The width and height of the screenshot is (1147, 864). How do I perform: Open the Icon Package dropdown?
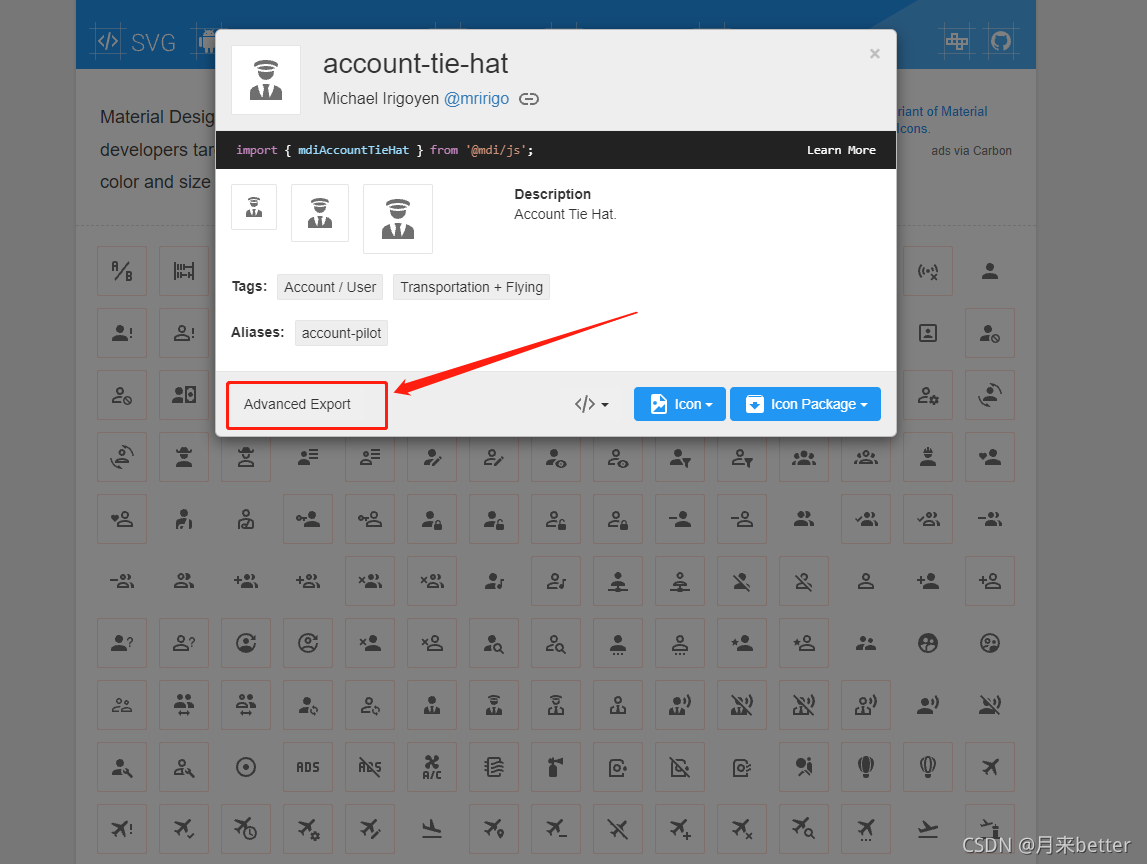[805, 404]
